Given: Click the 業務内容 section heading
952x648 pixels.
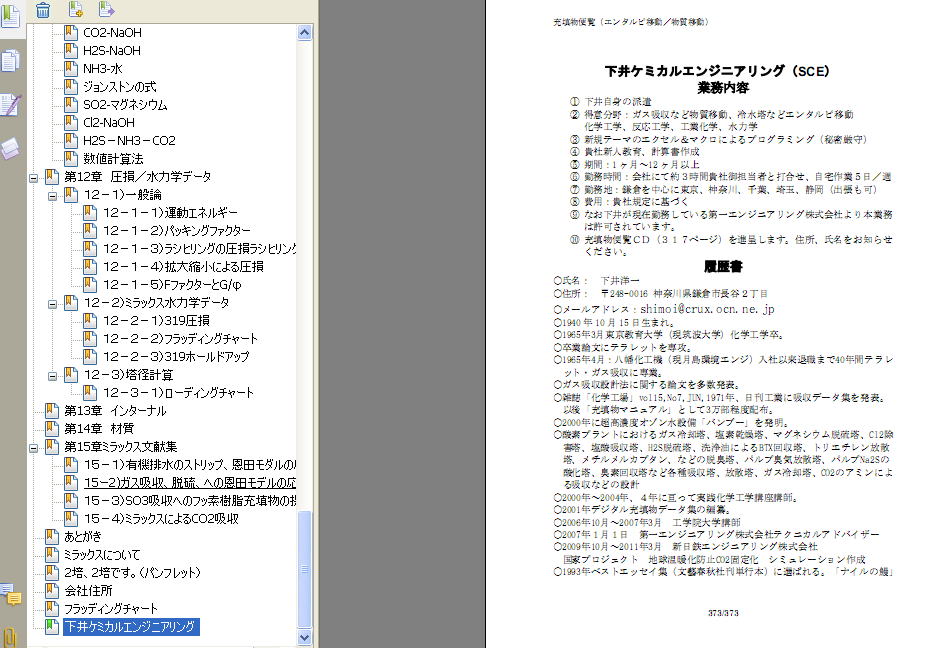Looking at the screenshot, I should [x=723, y=88].
